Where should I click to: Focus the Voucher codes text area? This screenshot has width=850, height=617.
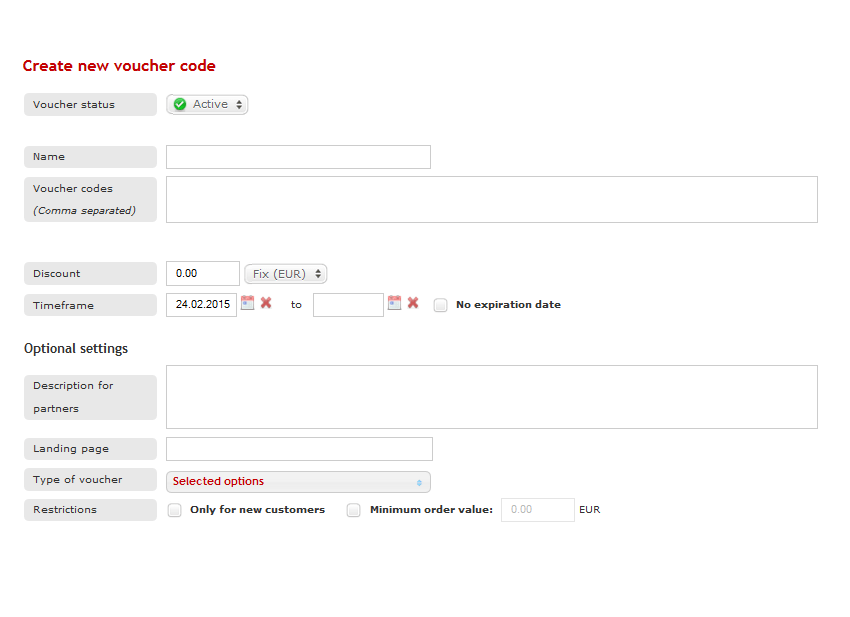(491, 199)
